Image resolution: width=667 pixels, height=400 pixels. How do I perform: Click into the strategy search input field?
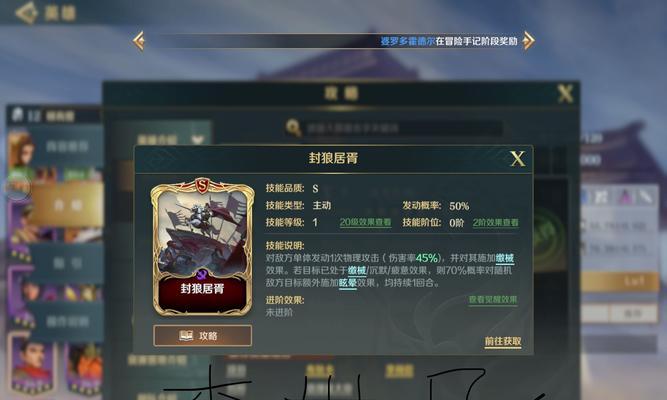click(403, 128)
